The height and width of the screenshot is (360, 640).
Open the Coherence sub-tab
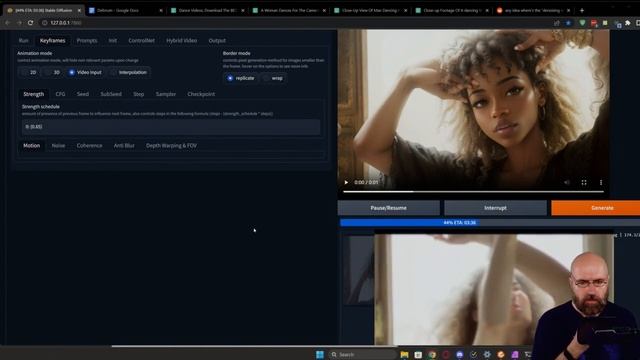click(x=89, y=145)
